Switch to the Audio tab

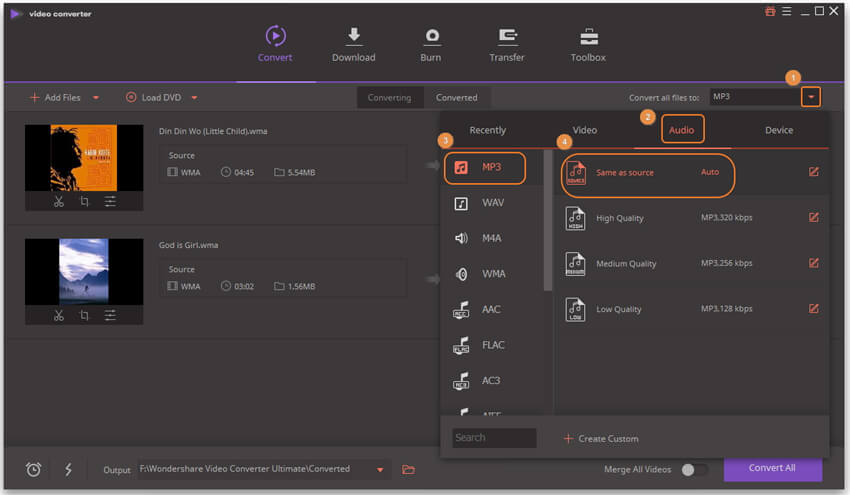(x=682, y=130)
